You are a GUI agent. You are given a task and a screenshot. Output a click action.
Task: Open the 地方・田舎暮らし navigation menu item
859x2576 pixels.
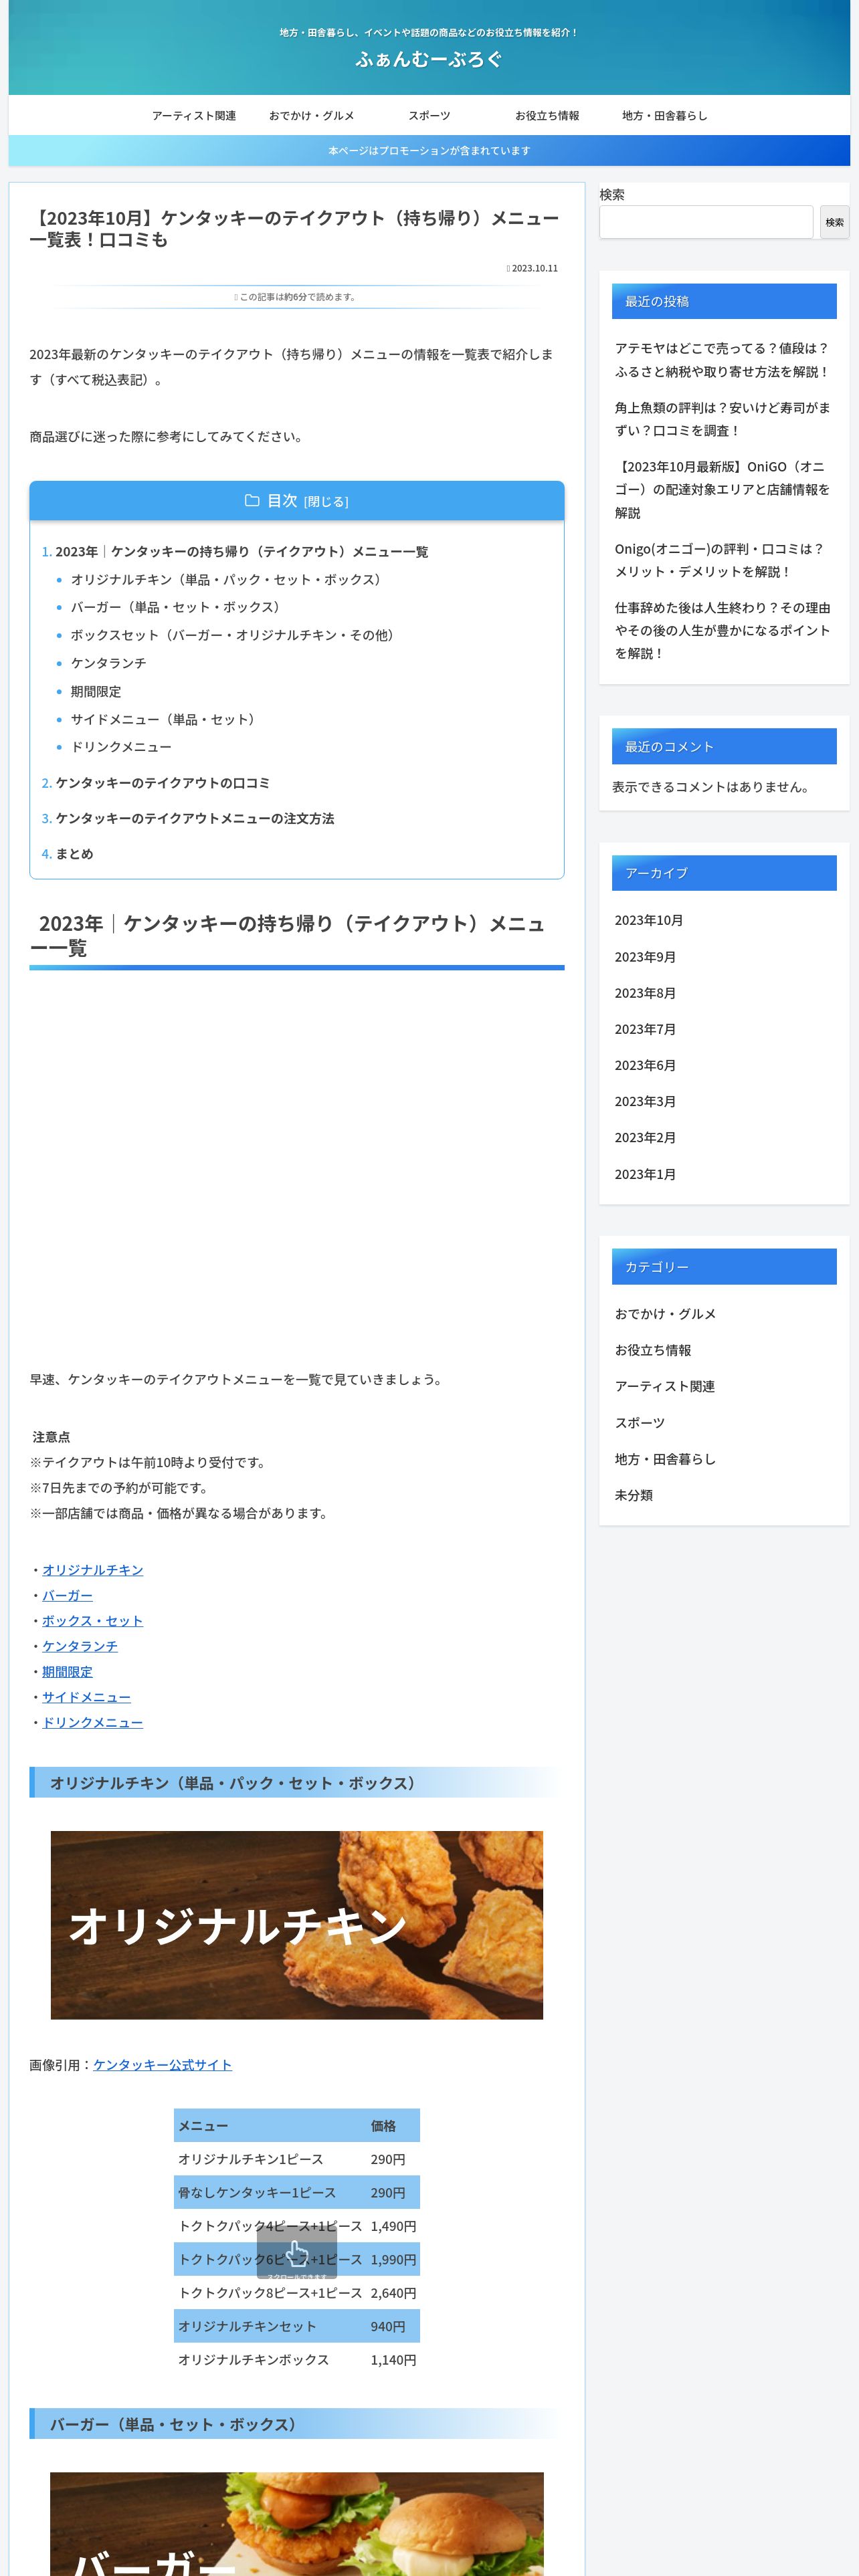pos(664,116)
